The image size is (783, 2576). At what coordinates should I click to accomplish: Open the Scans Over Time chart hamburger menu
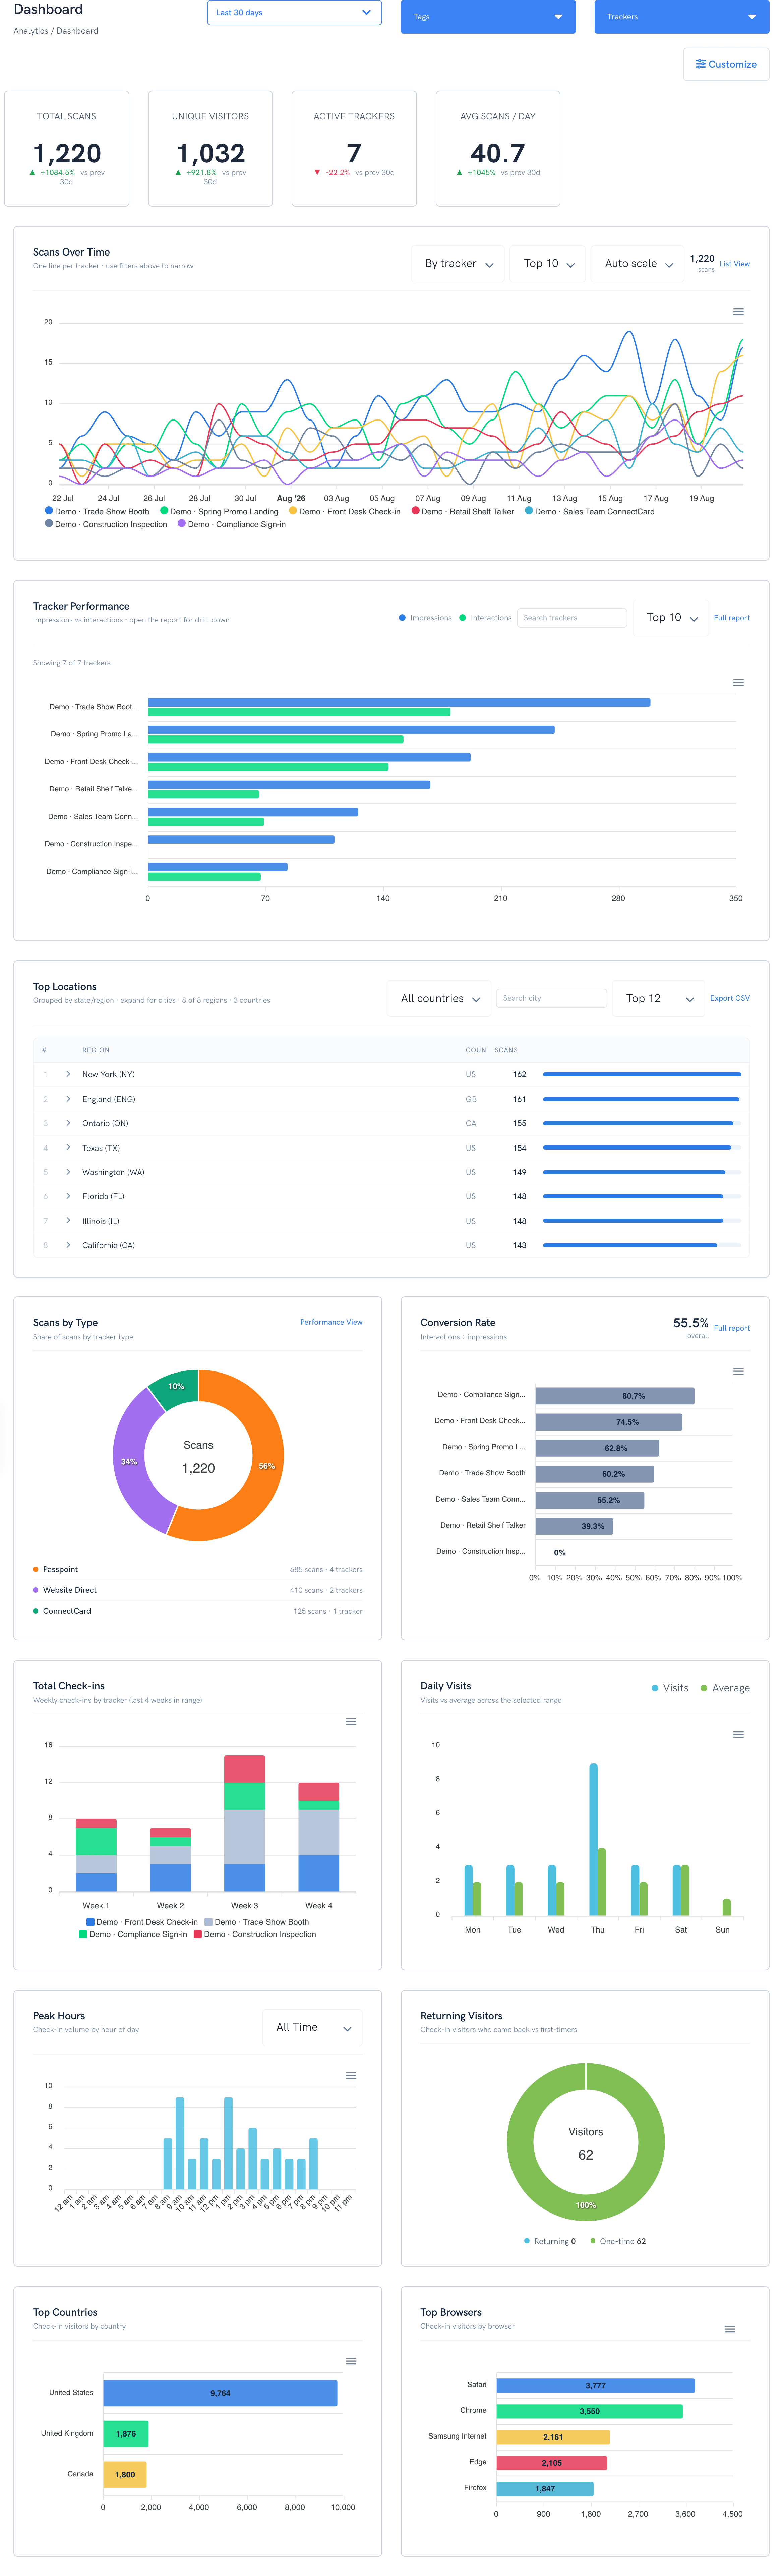pyautogui.click(x=738, y=312)
